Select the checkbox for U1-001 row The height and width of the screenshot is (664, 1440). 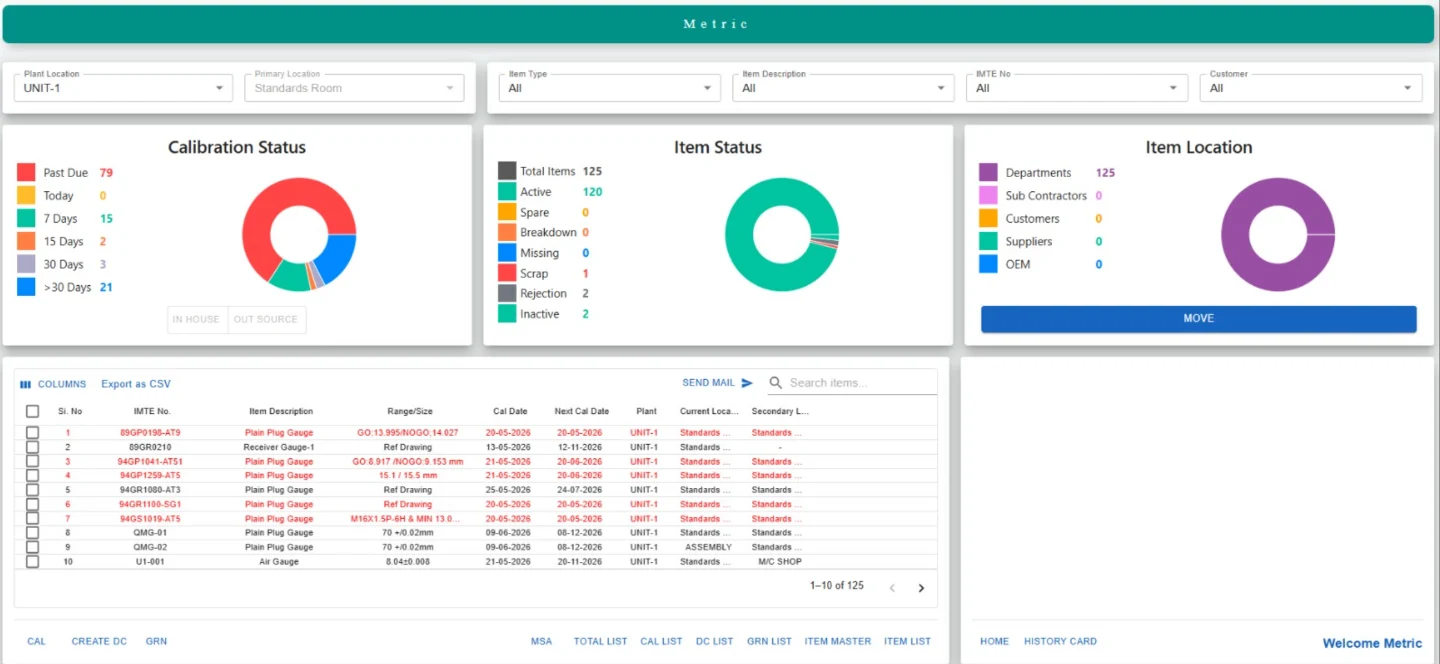33,562
